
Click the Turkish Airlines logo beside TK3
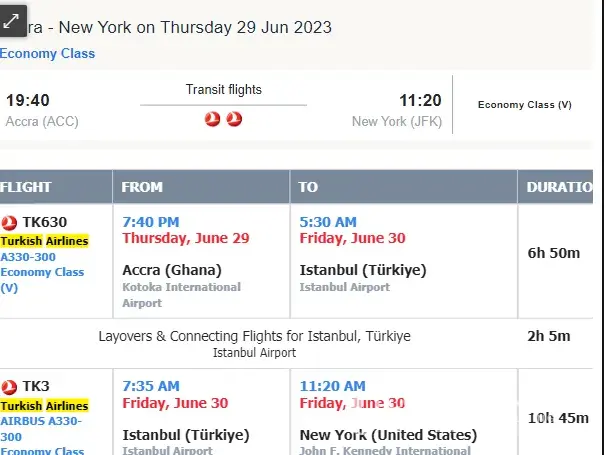tap(10, 386)
